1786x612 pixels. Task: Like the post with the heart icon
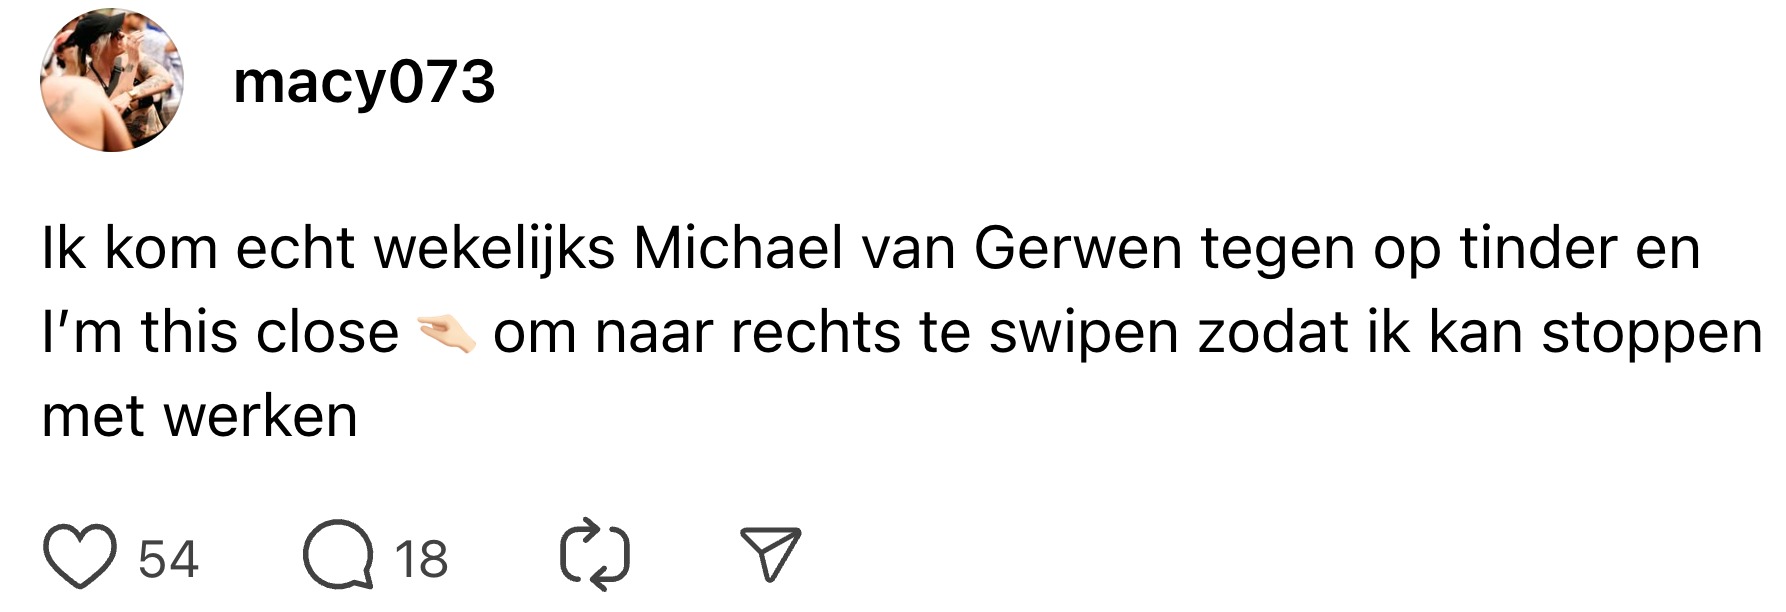(x=79, y=557)
